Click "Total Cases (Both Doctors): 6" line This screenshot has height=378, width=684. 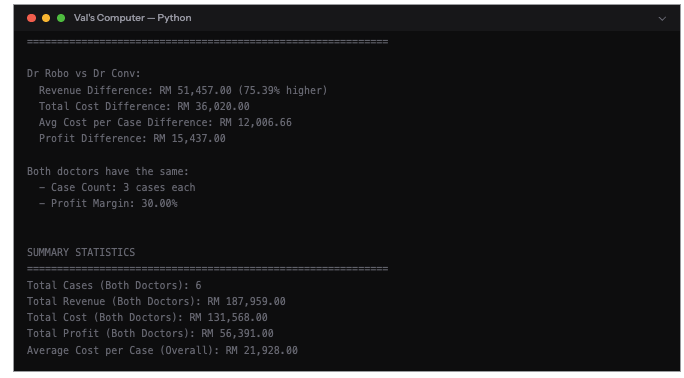coord(114,286)
